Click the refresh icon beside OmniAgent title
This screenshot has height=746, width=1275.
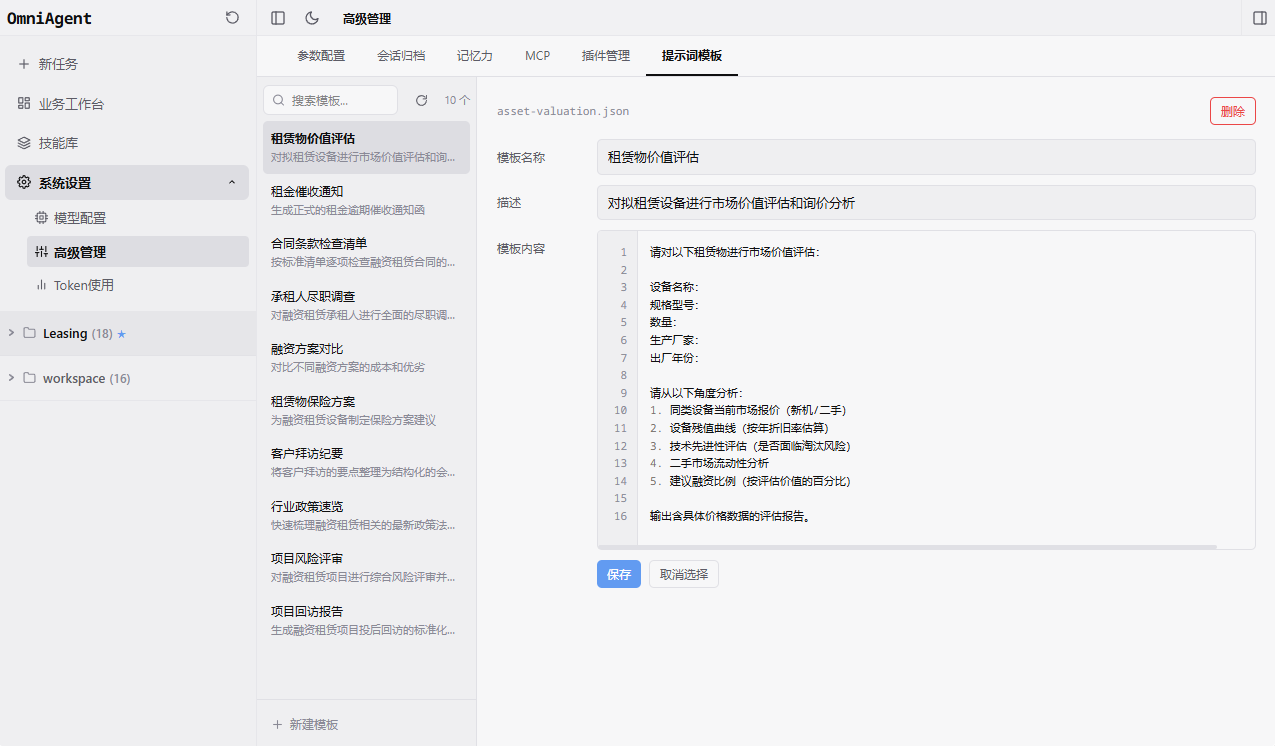[232, 18]
